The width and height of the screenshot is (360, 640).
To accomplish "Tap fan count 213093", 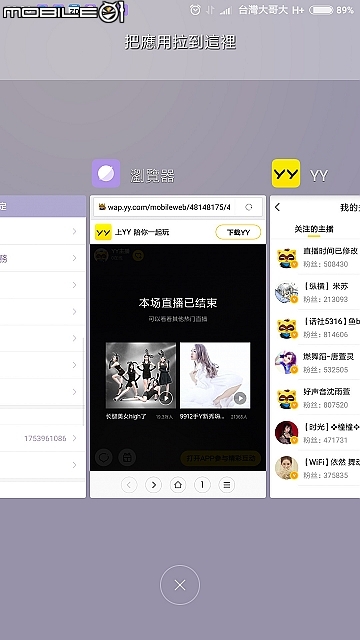I will 325,299.
